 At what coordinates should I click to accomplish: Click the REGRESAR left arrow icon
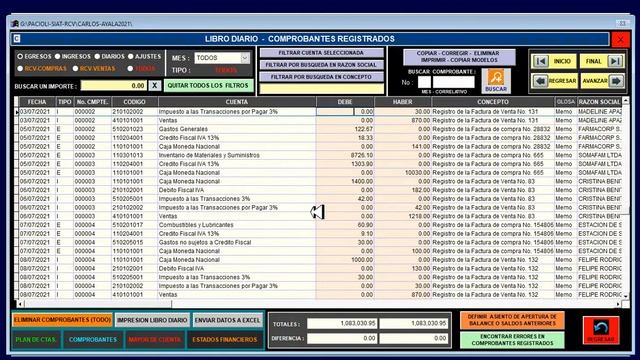[x=540, y=81]
